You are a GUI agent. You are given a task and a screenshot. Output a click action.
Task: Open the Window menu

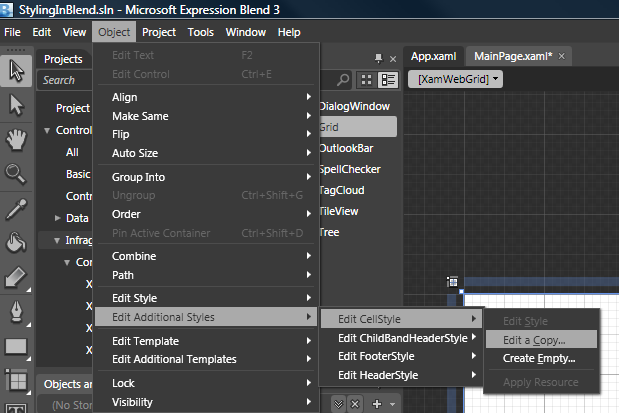(246, 32)
